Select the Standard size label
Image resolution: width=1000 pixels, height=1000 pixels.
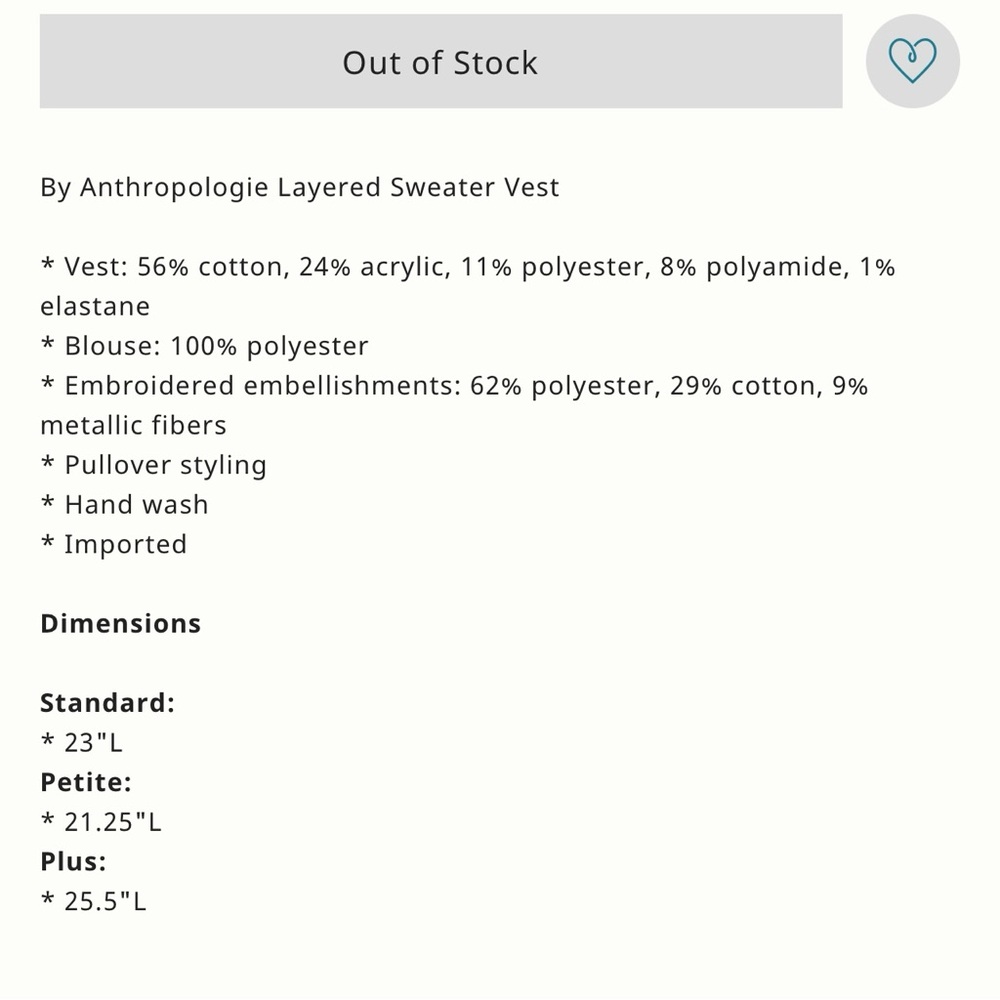107,703
